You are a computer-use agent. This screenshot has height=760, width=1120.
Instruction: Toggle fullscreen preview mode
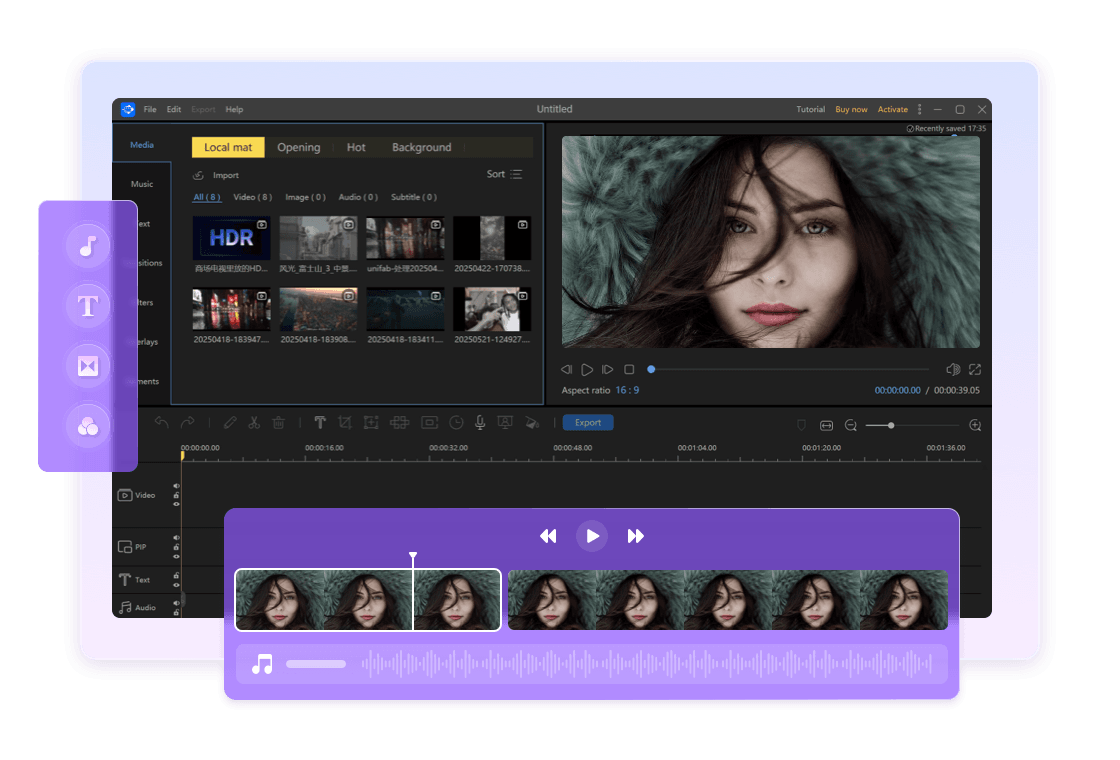[974, 369]
